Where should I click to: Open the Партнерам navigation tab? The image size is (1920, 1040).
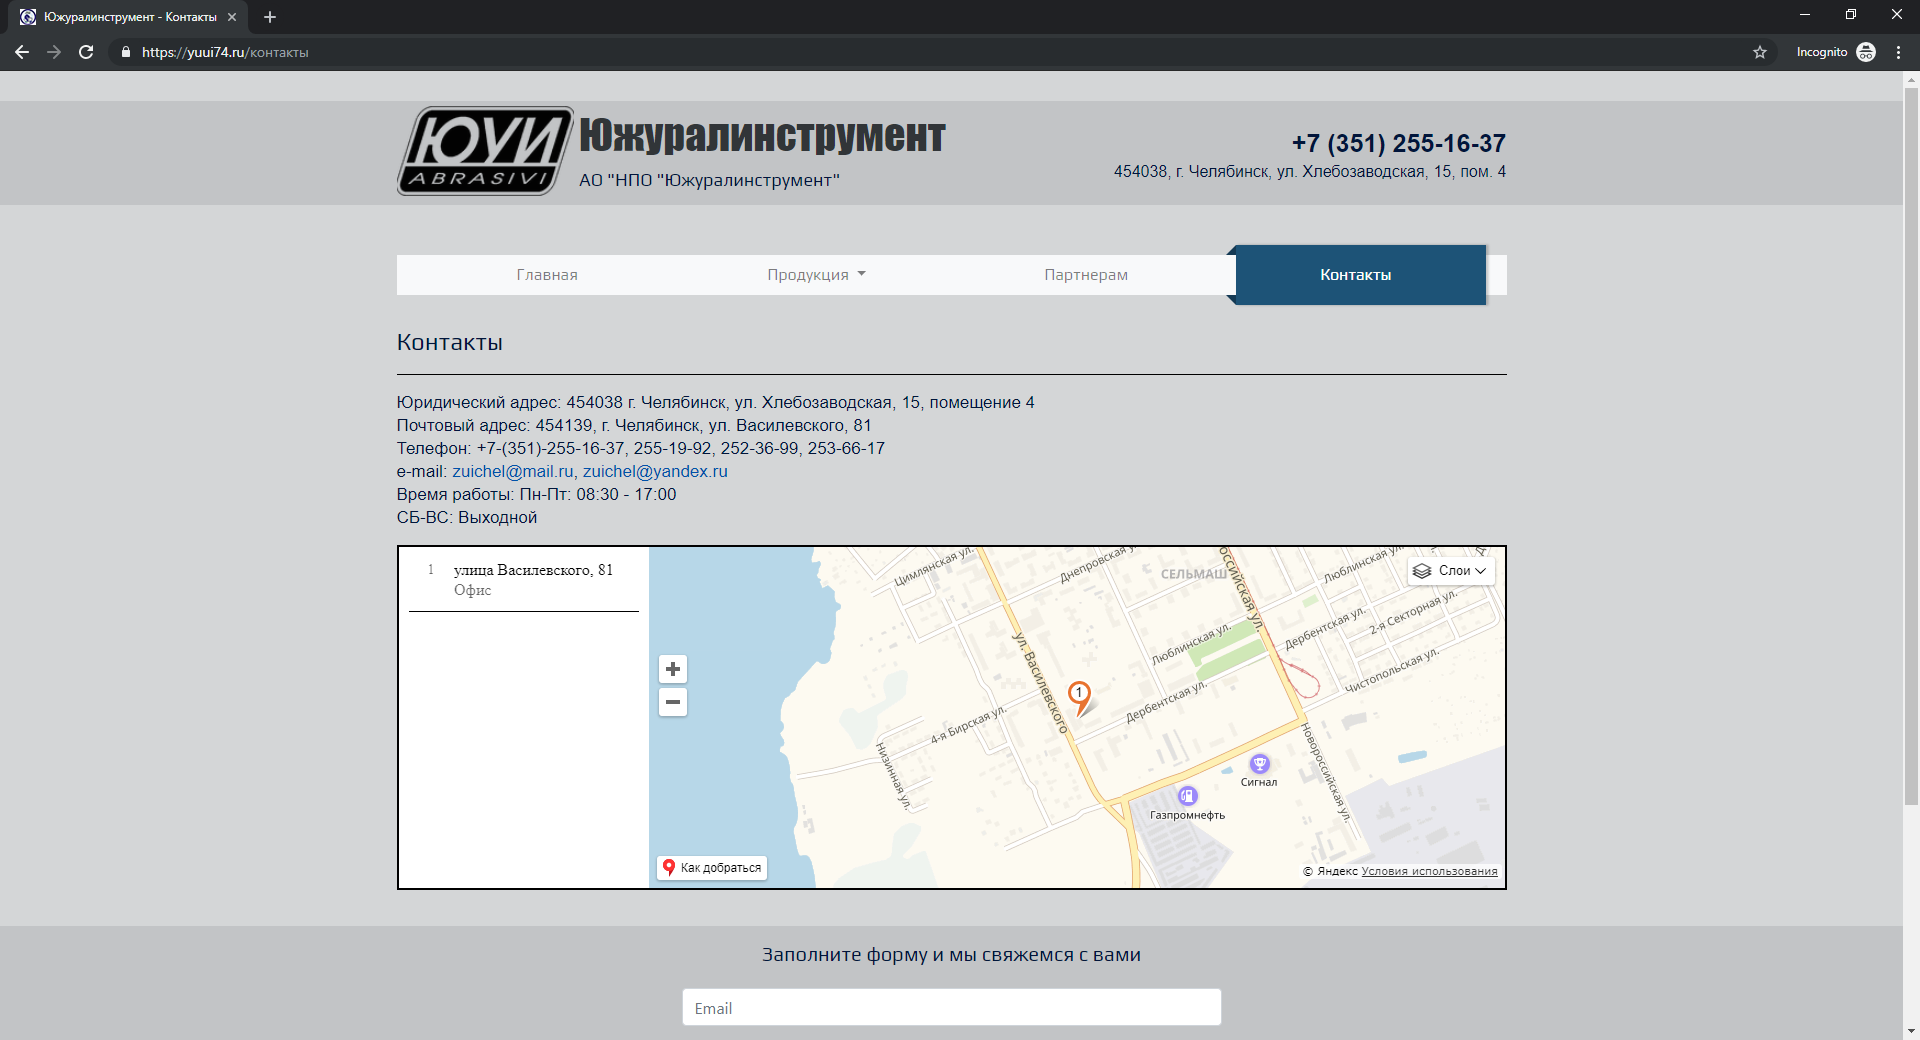(1086, 275)
